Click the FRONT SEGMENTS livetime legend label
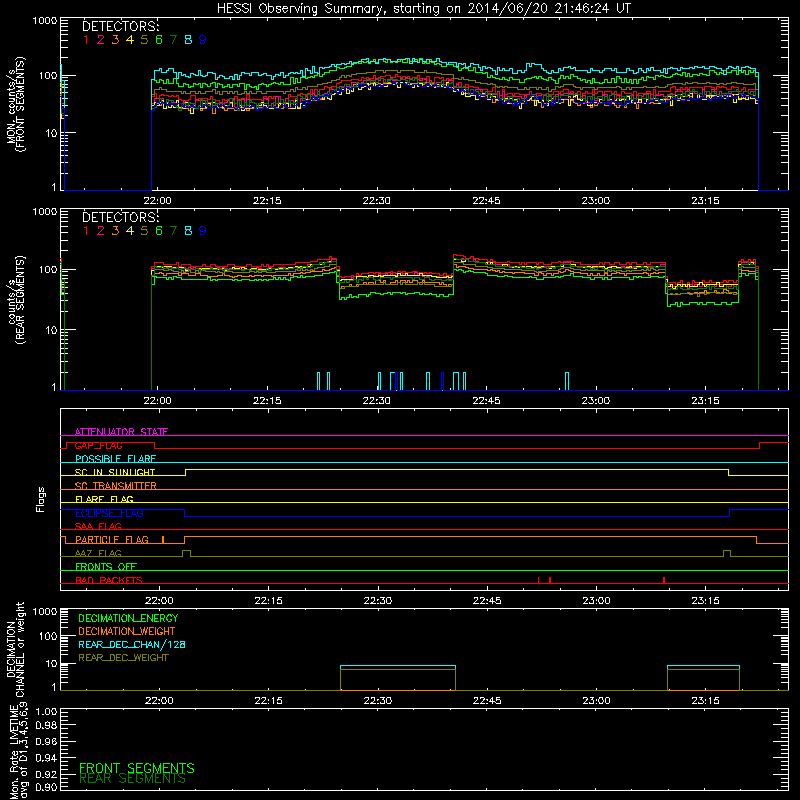The width and height of the screenshot is (800, 800). point(137,768)
